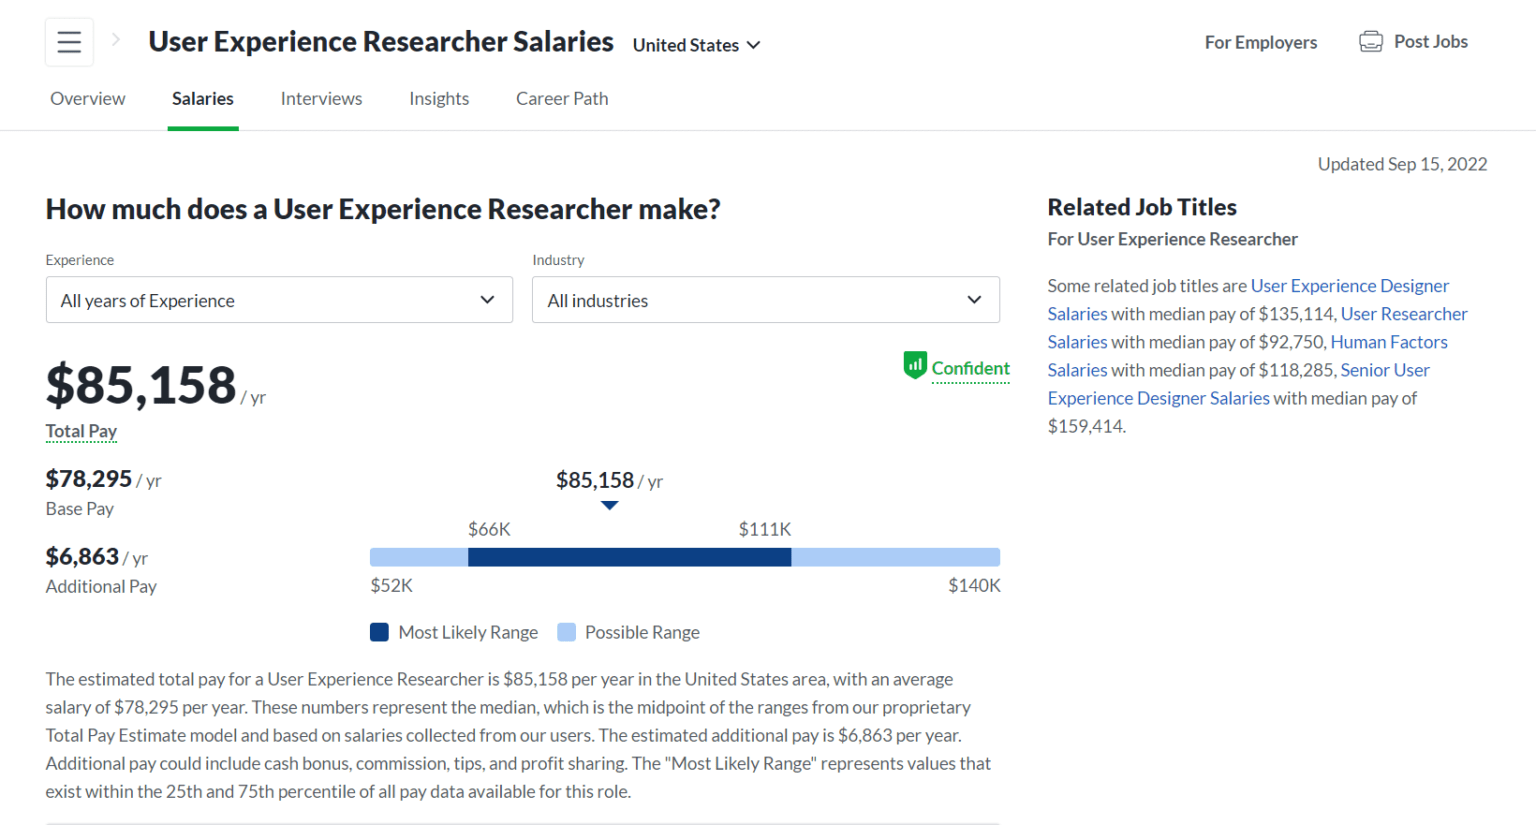Click the Confident label
1536x825 pixels.
click(971, 368)
